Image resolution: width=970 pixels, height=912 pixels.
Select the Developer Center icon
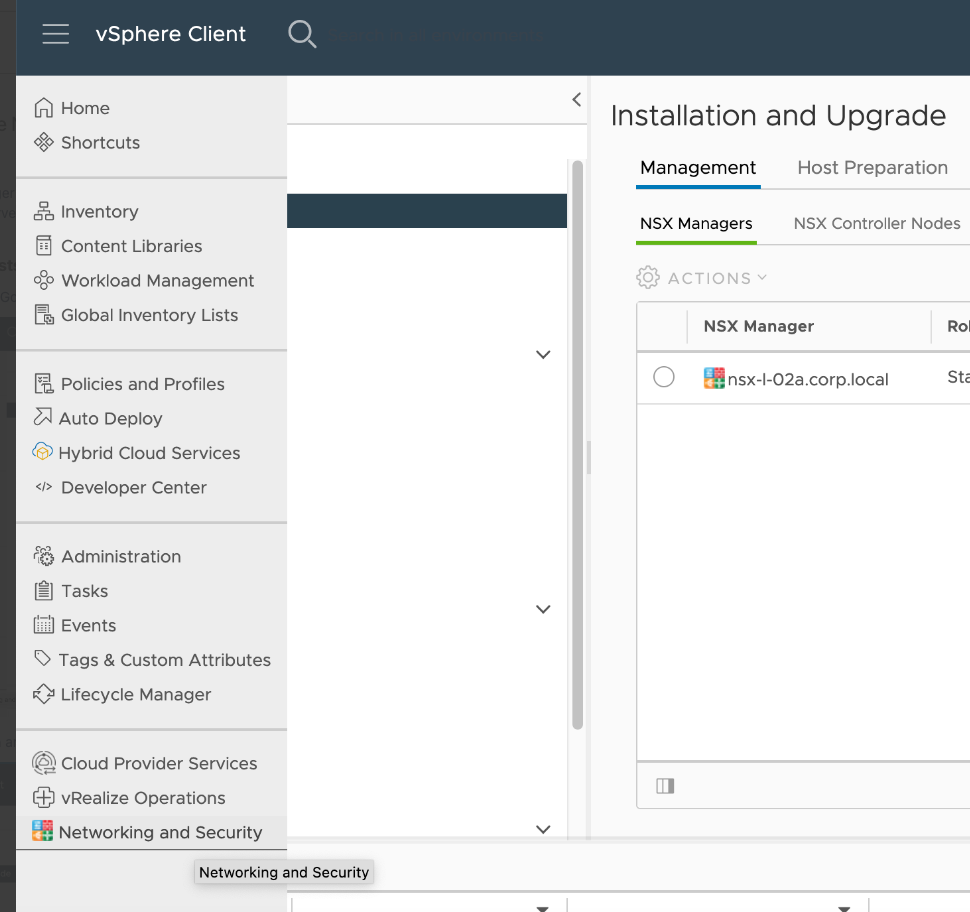[x=43, y=487]
